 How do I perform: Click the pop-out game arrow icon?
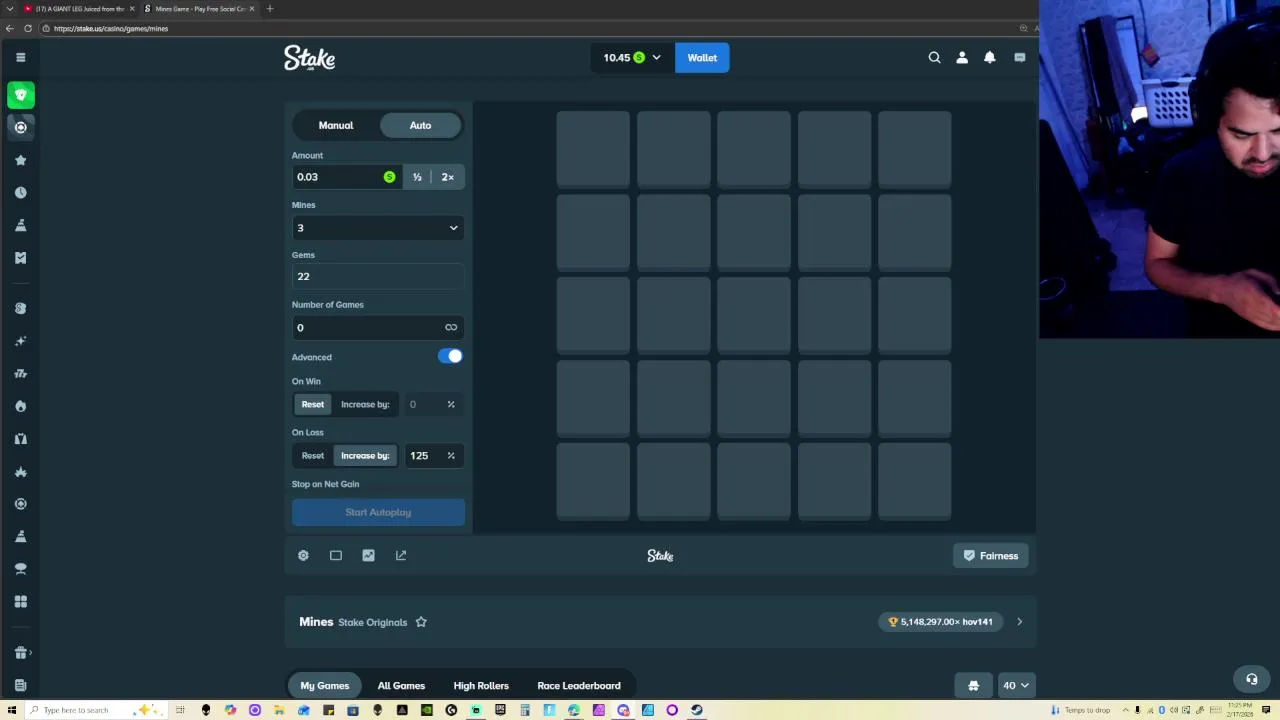(x=401, y=556)
